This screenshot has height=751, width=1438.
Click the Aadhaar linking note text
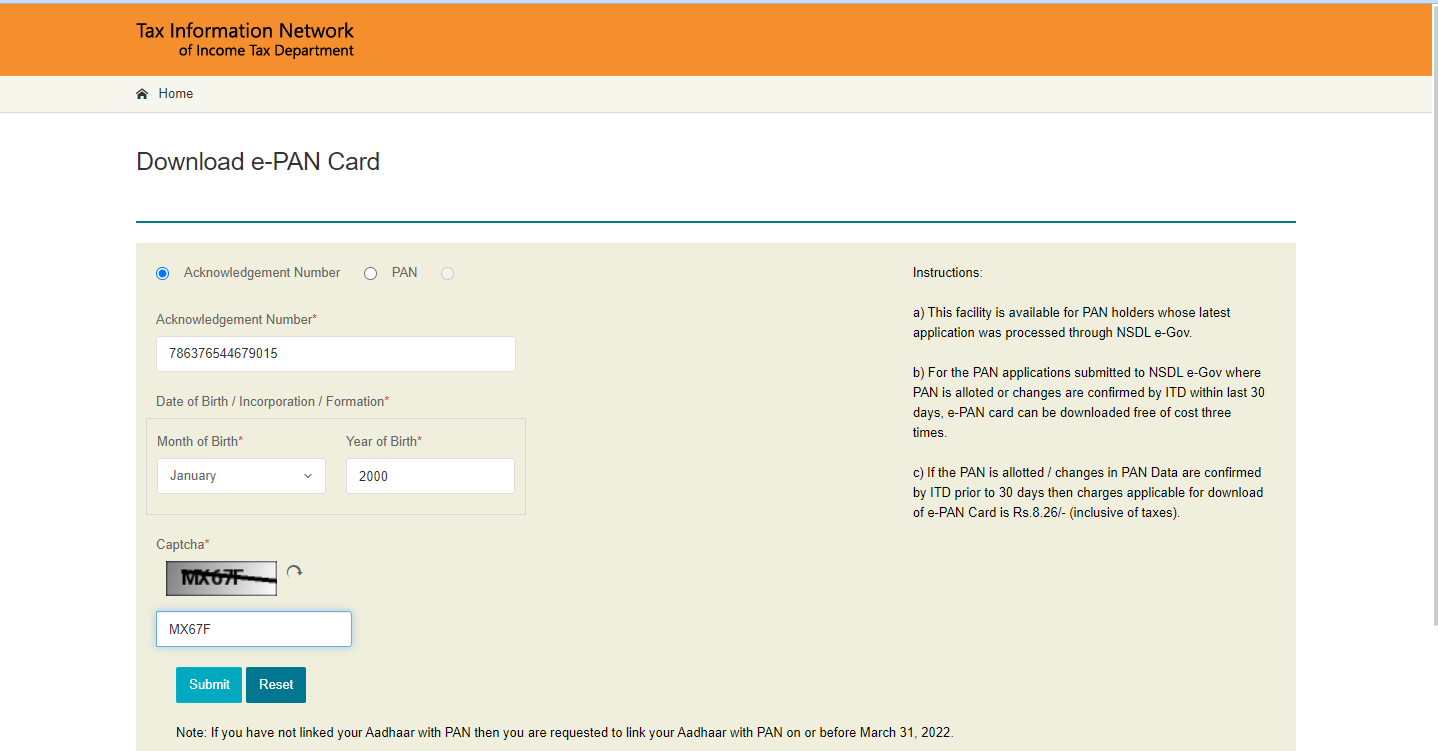pos(564,732)
